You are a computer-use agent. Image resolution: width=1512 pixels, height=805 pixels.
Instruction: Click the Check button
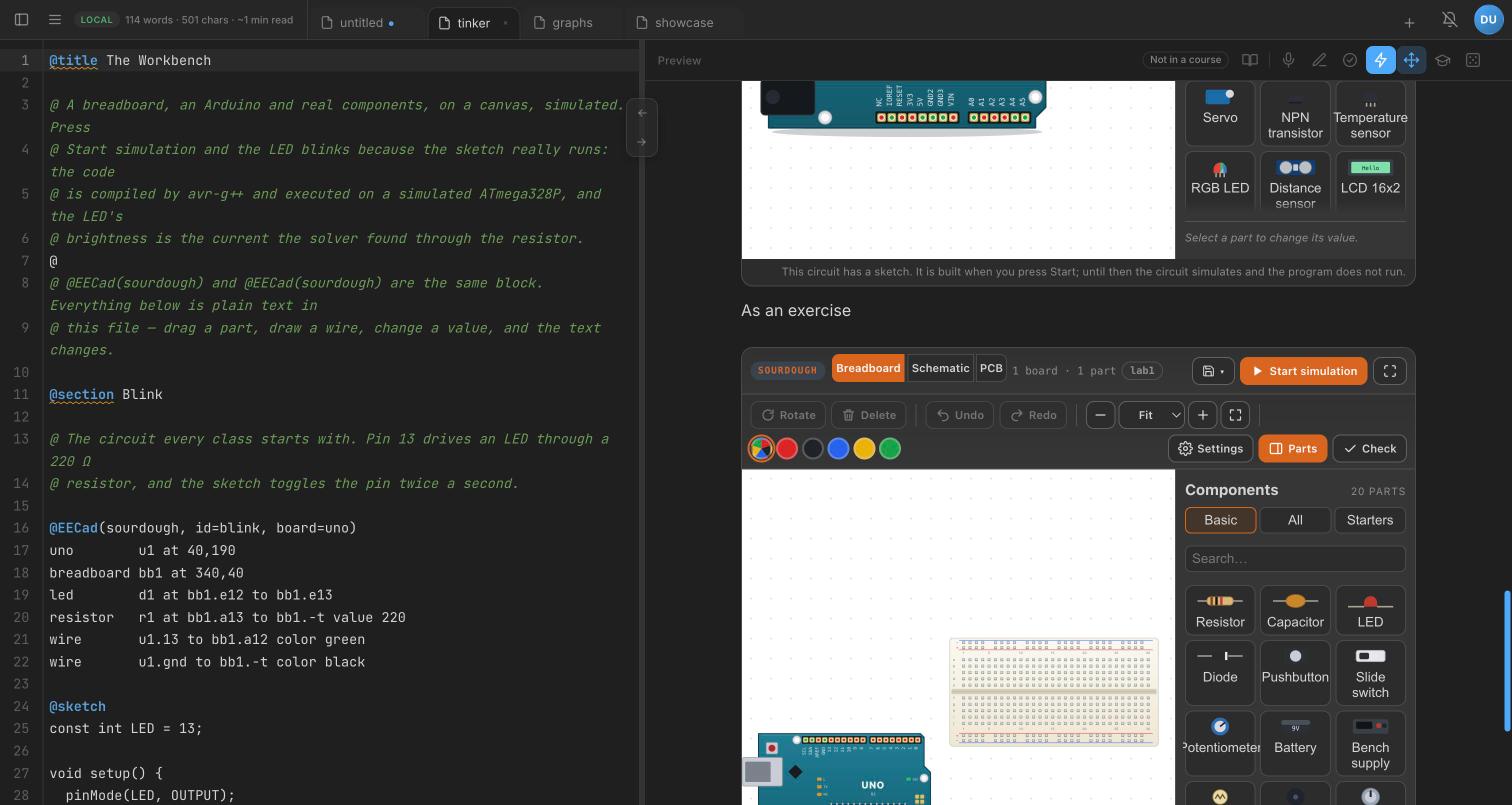[x=1370, y=449]
